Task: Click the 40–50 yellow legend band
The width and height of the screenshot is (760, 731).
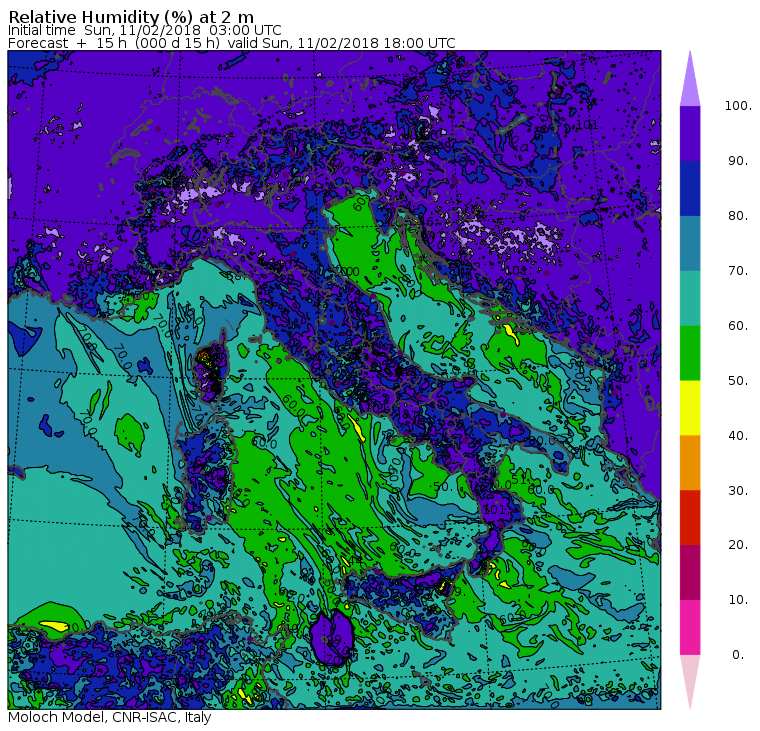Action: (x=690, y=408)
